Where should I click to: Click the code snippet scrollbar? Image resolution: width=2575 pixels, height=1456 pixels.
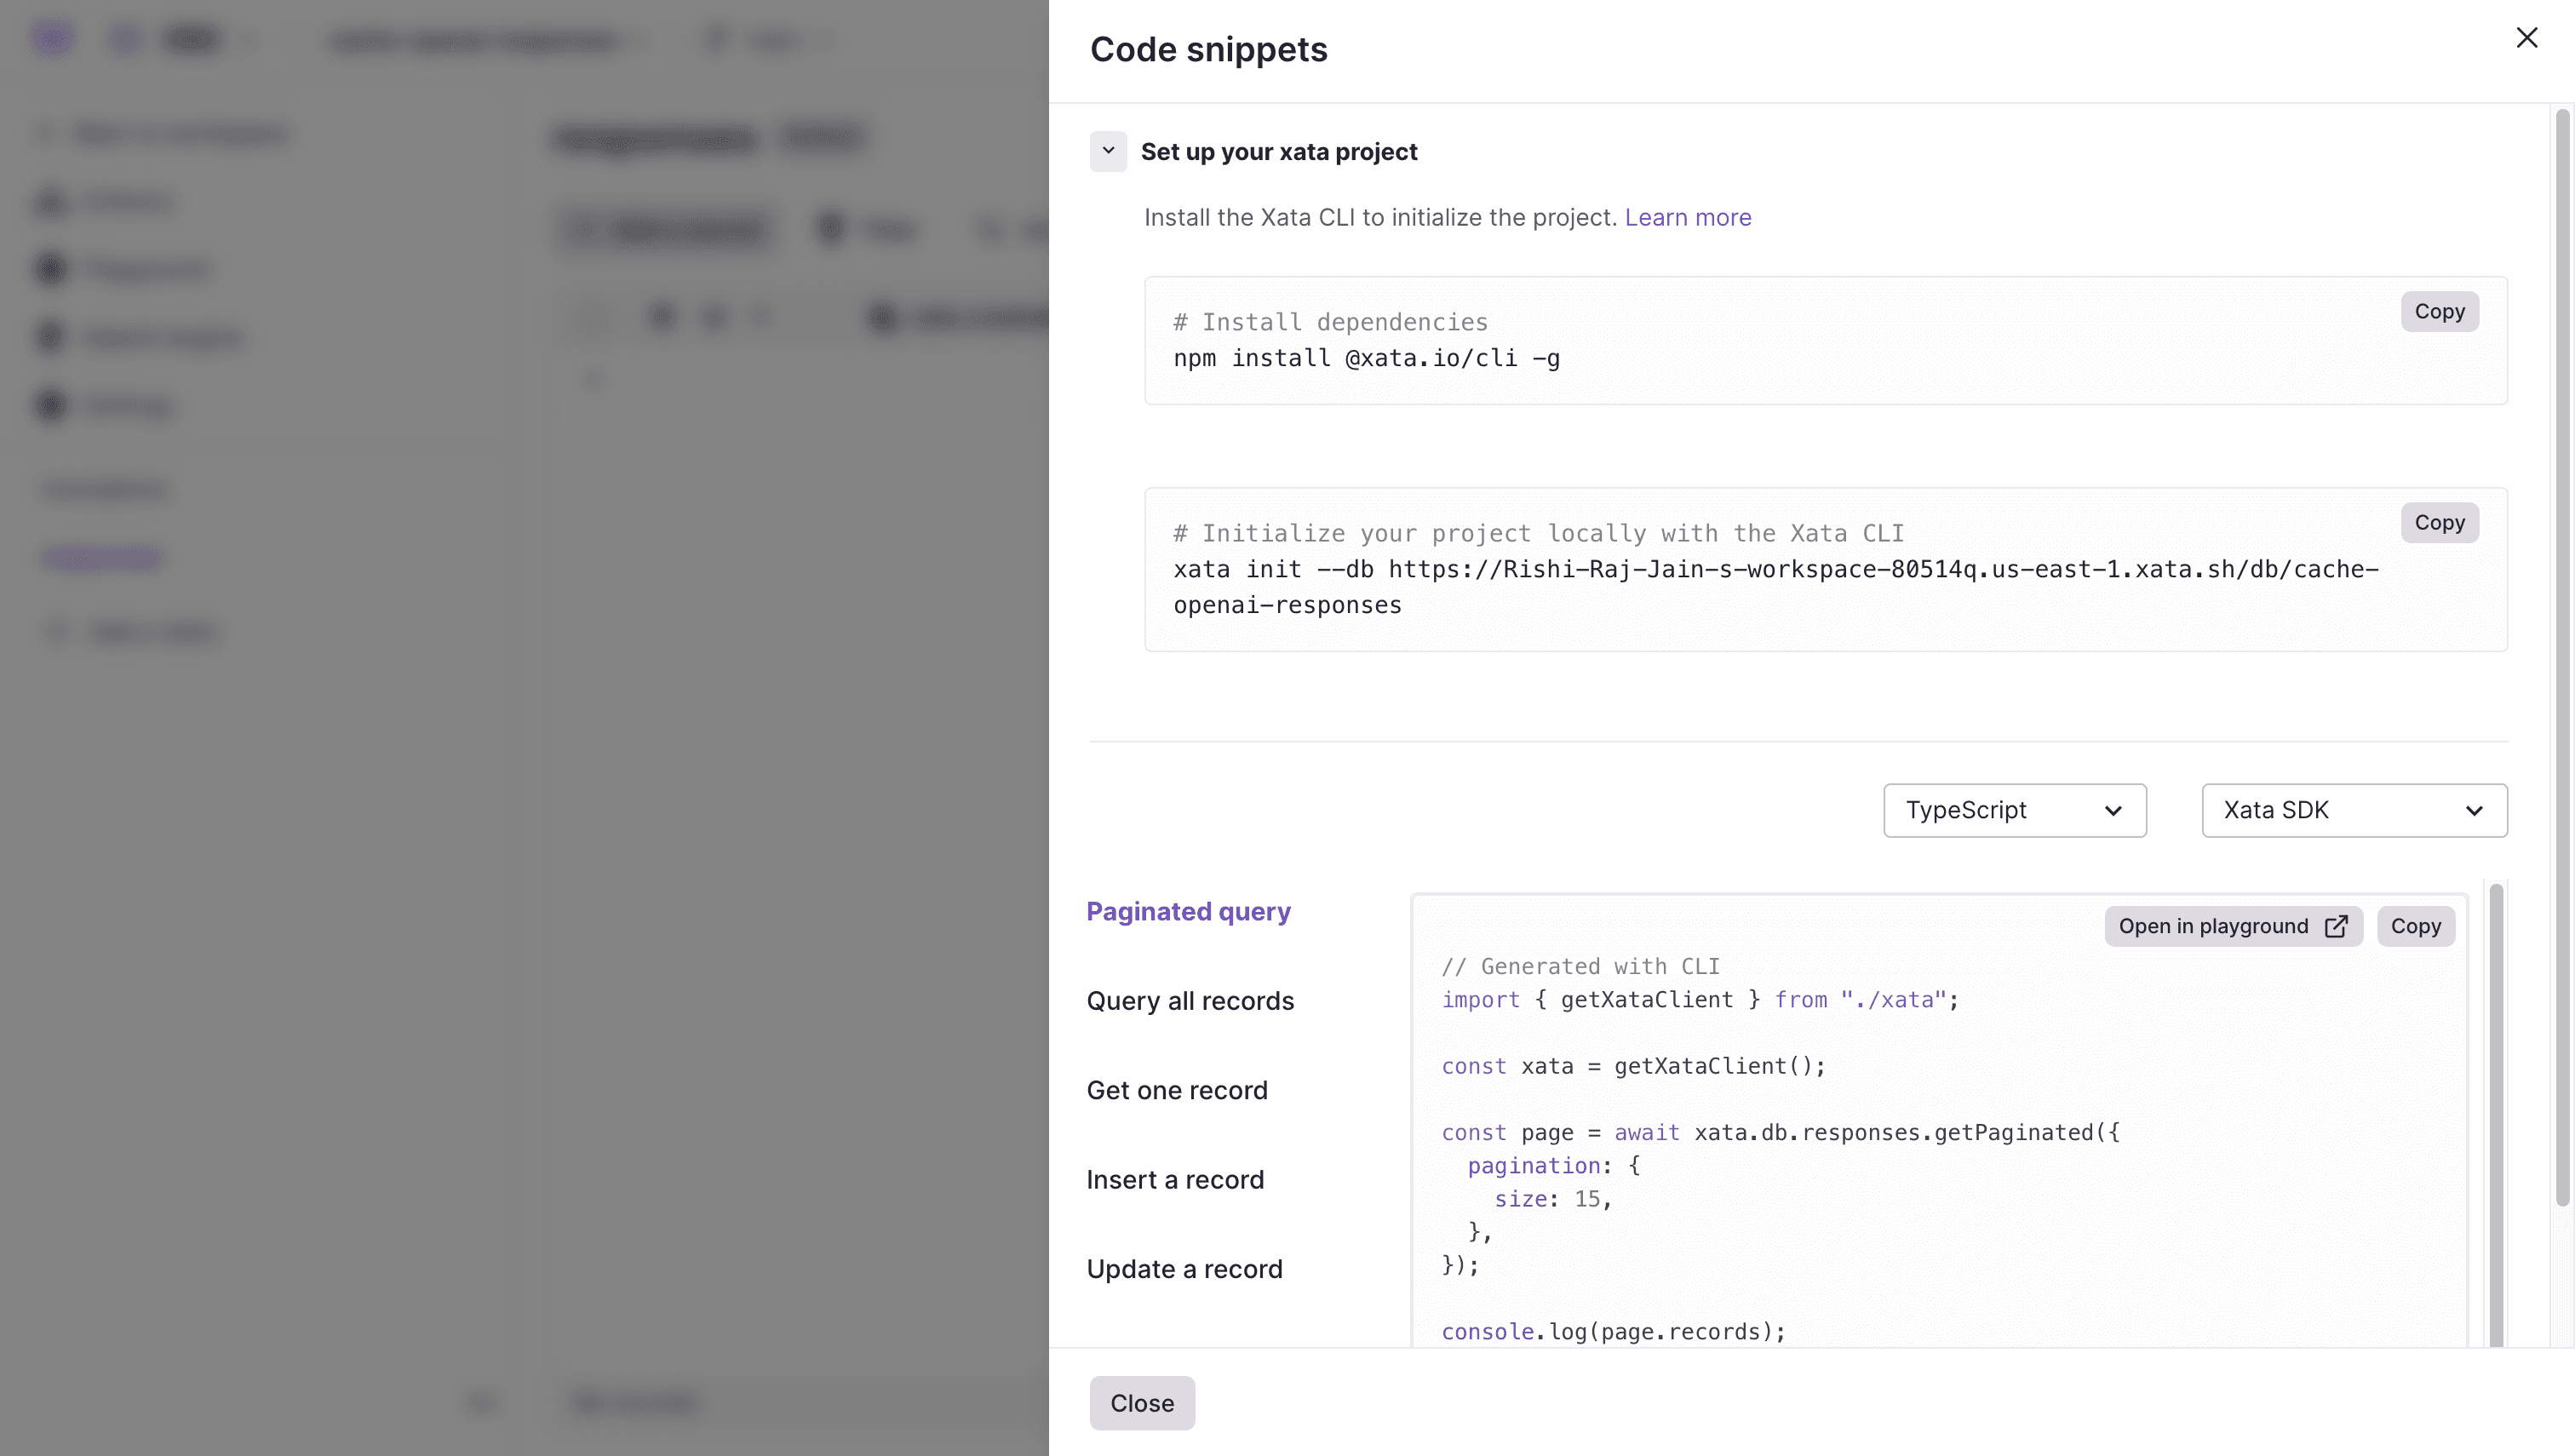(x=2496, y=1114)
